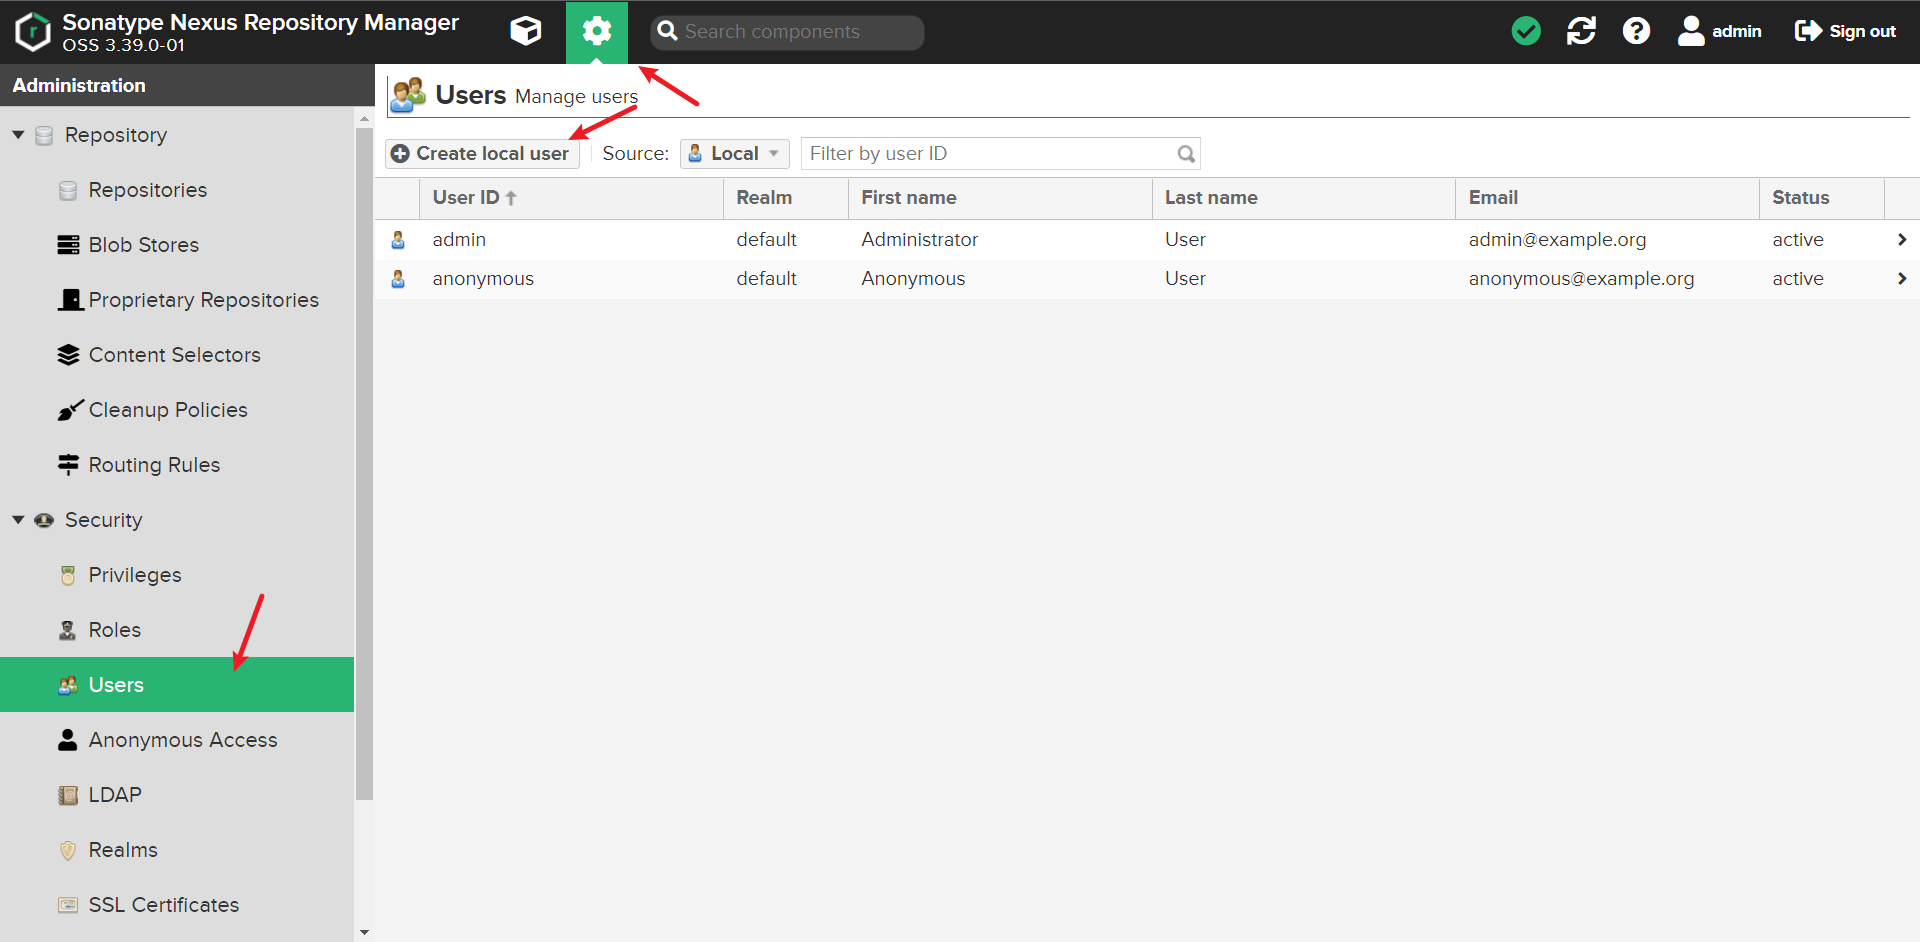
Task: Select Users in the Security menu
Action: click(x=177, y=685)
